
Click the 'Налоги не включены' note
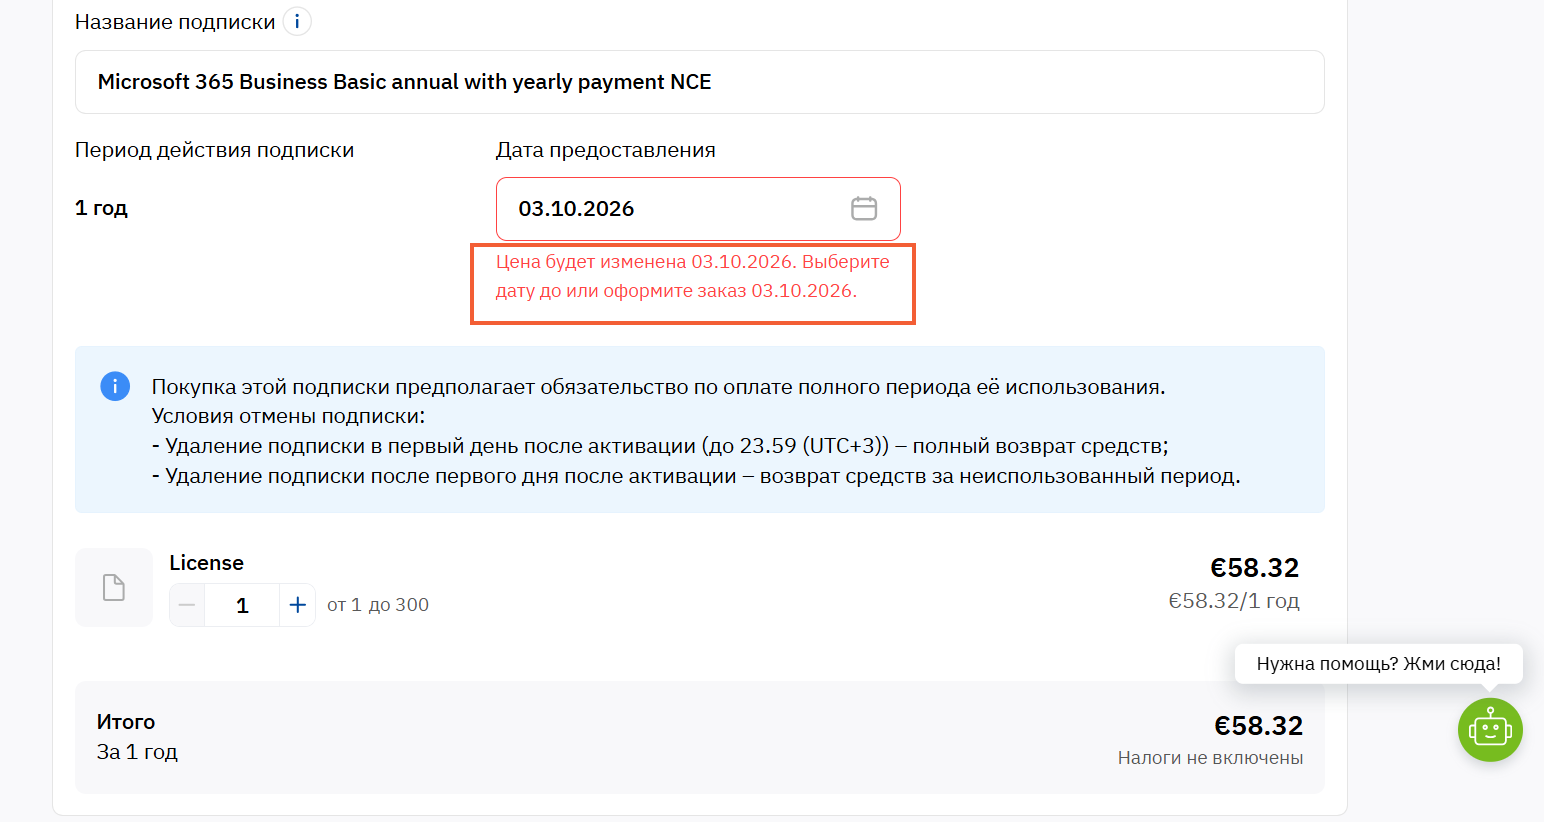click(1210, 758)
